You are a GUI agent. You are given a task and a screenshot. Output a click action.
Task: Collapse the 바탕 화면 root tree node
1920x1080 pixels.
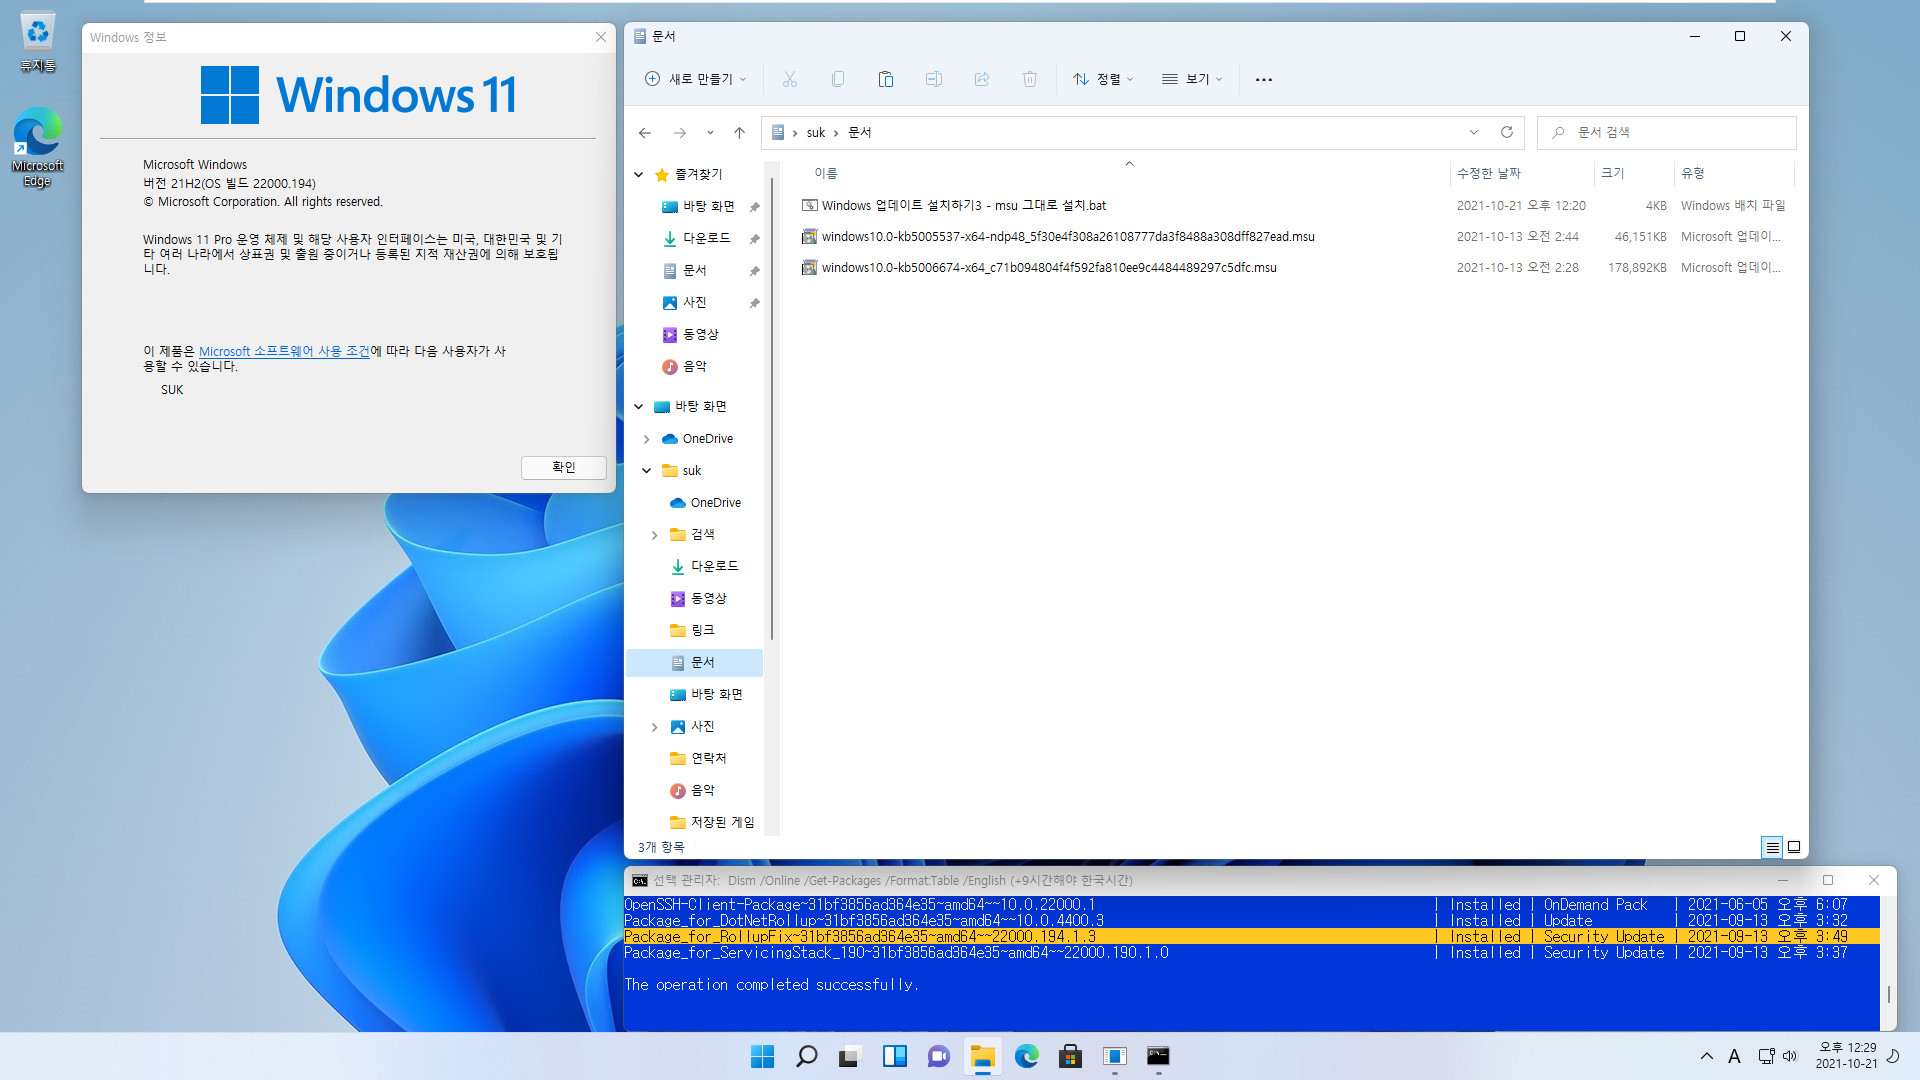click(639, 407)
